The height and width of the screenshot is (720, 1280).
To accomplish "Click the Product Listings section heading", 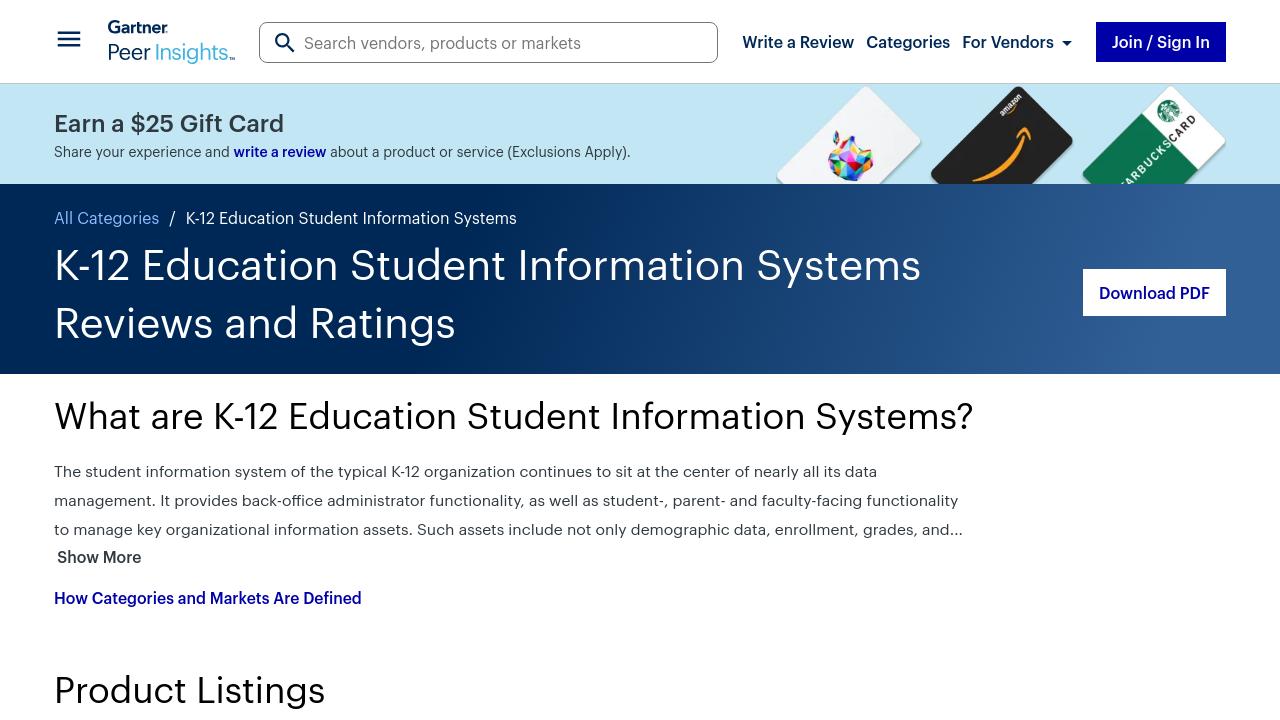I will tap(190, 690).
